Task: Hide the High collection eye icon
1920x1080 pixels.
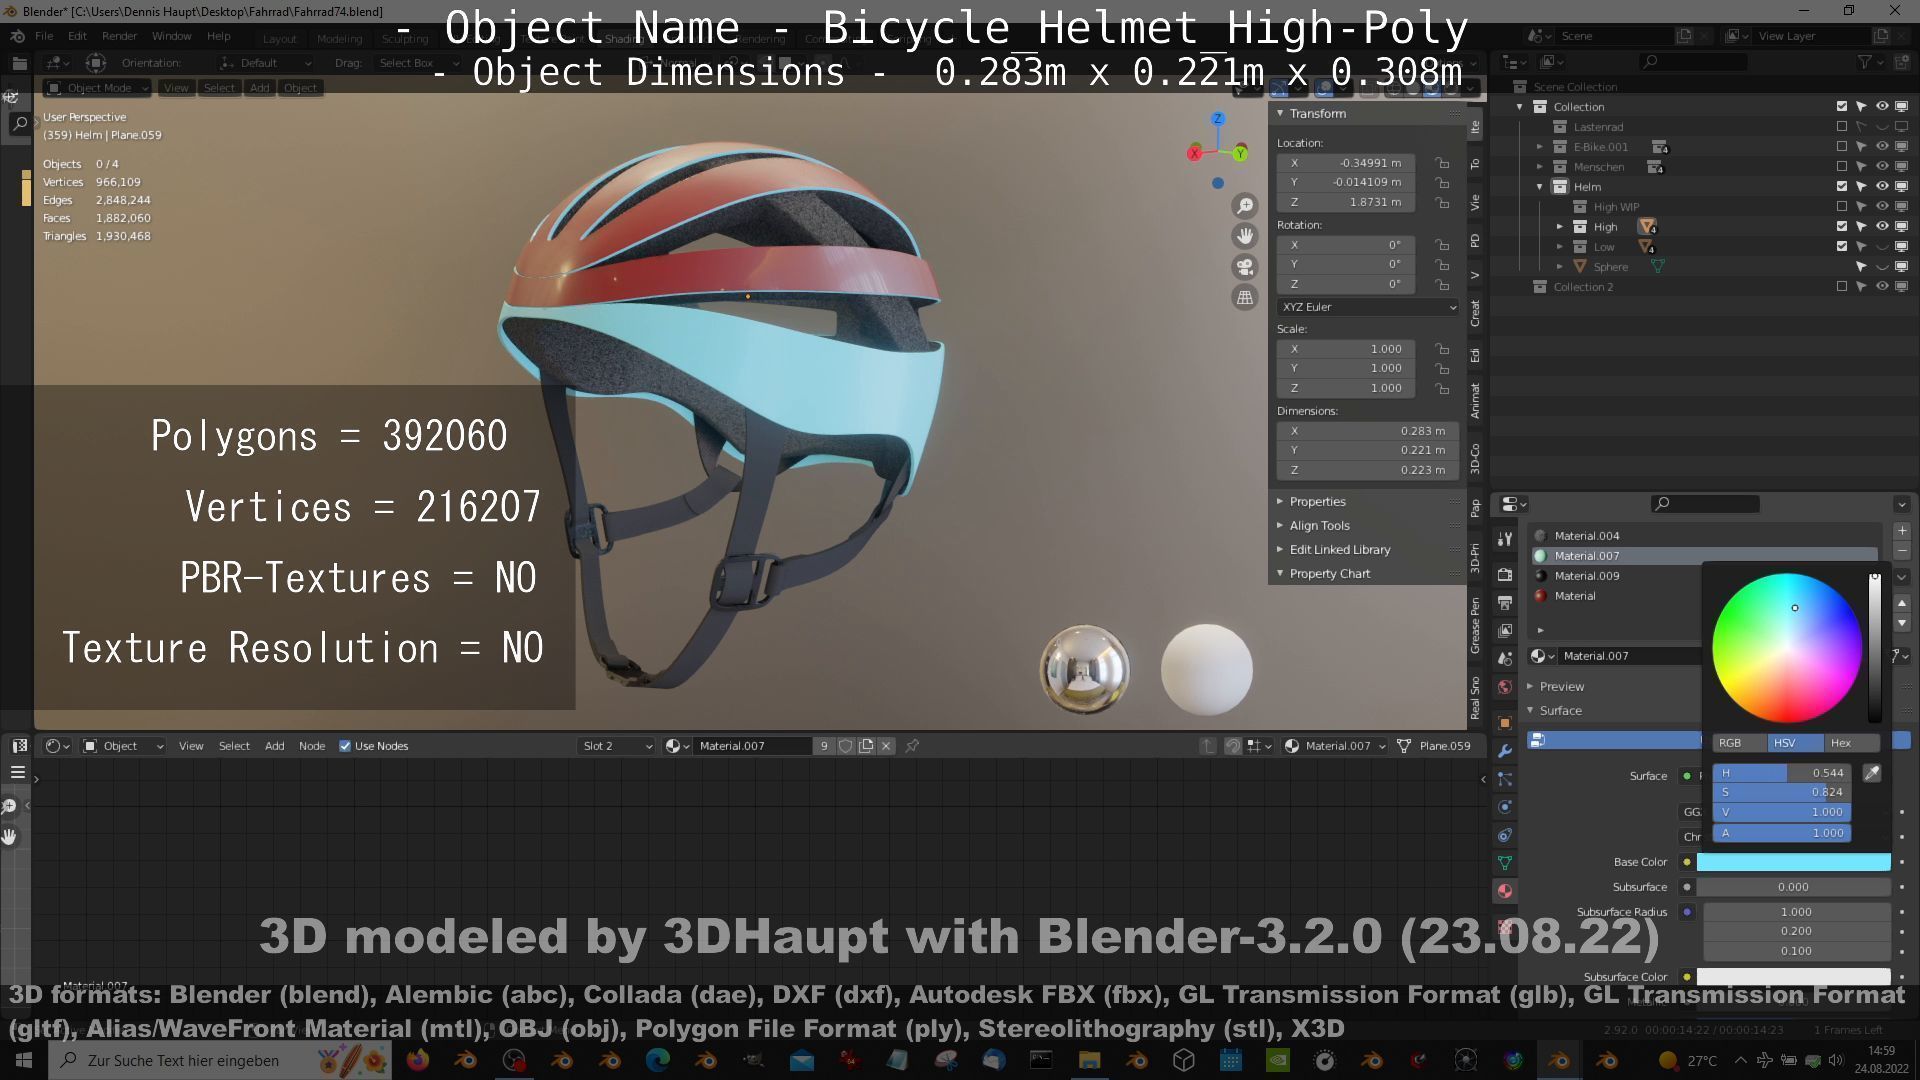Action: [x=1882, y=227]
